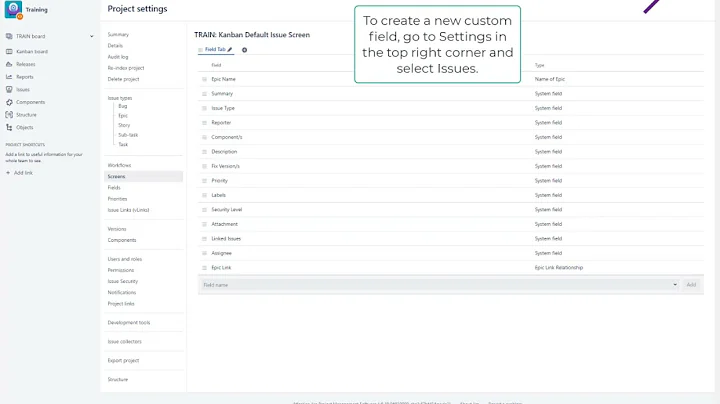This screenshot has width=720, height=404.
Task: Open Issue Security settings
Action: click(123, 281)
